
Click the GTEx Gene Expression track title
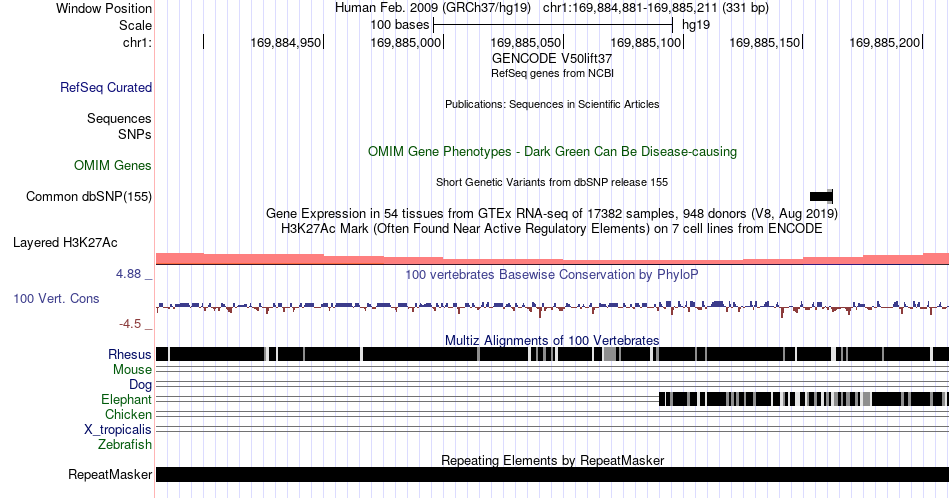coord(552,213)
